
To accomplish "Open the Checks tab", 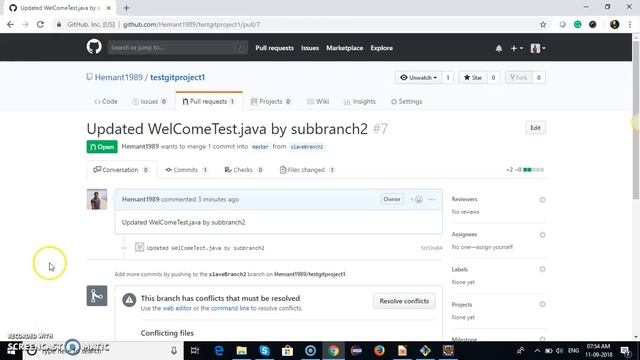I will tap(243, 170).
